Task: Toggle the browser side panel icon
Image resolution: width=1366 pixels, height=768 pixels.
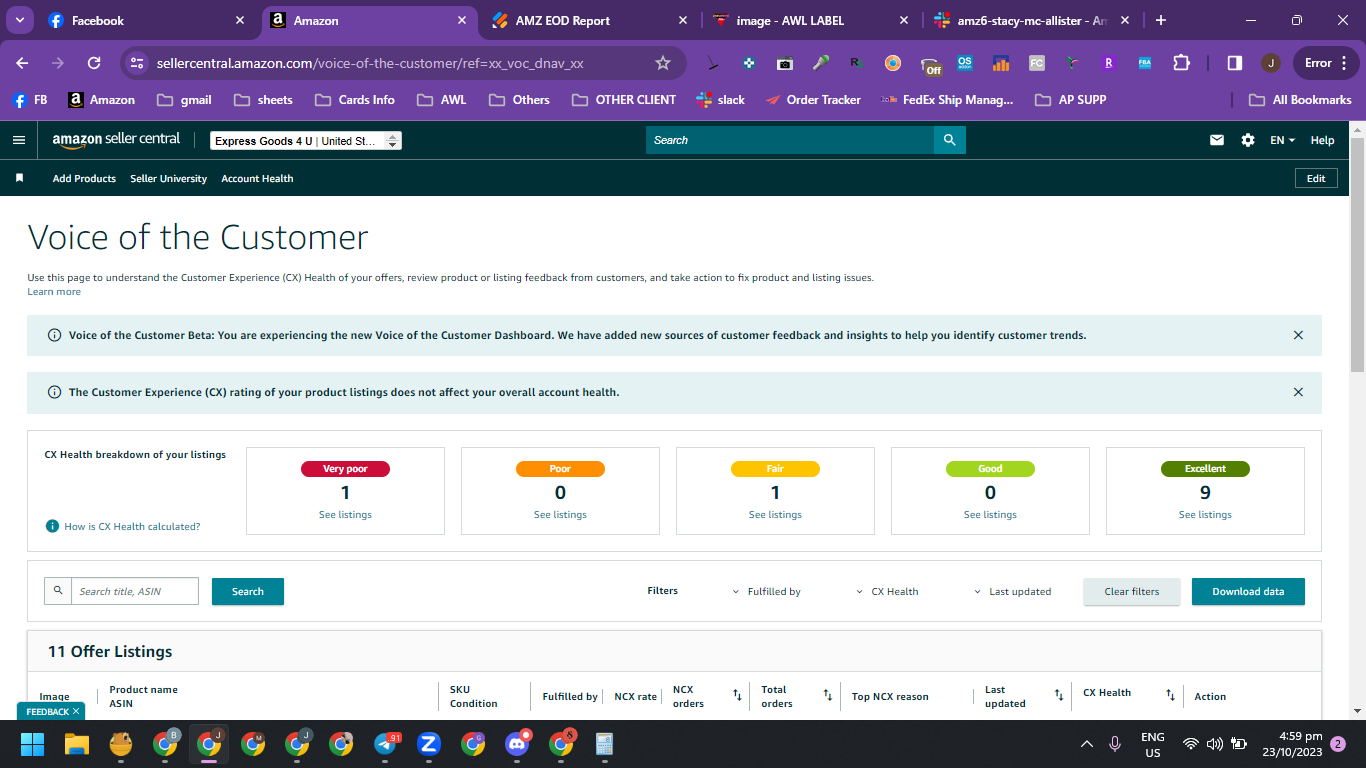Action: (1235, 63)
